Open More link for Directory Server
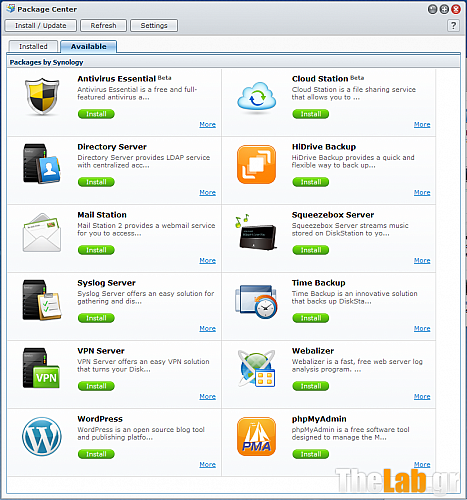467x500 pixels. [208, 192]
